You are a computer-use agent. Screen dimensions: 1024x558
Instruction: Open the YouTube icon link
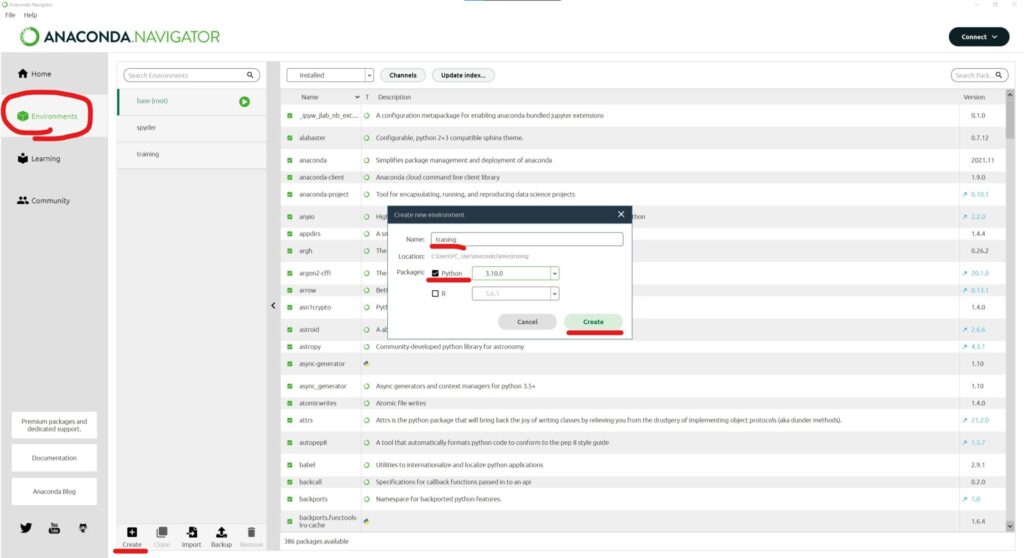pos(54,528)
